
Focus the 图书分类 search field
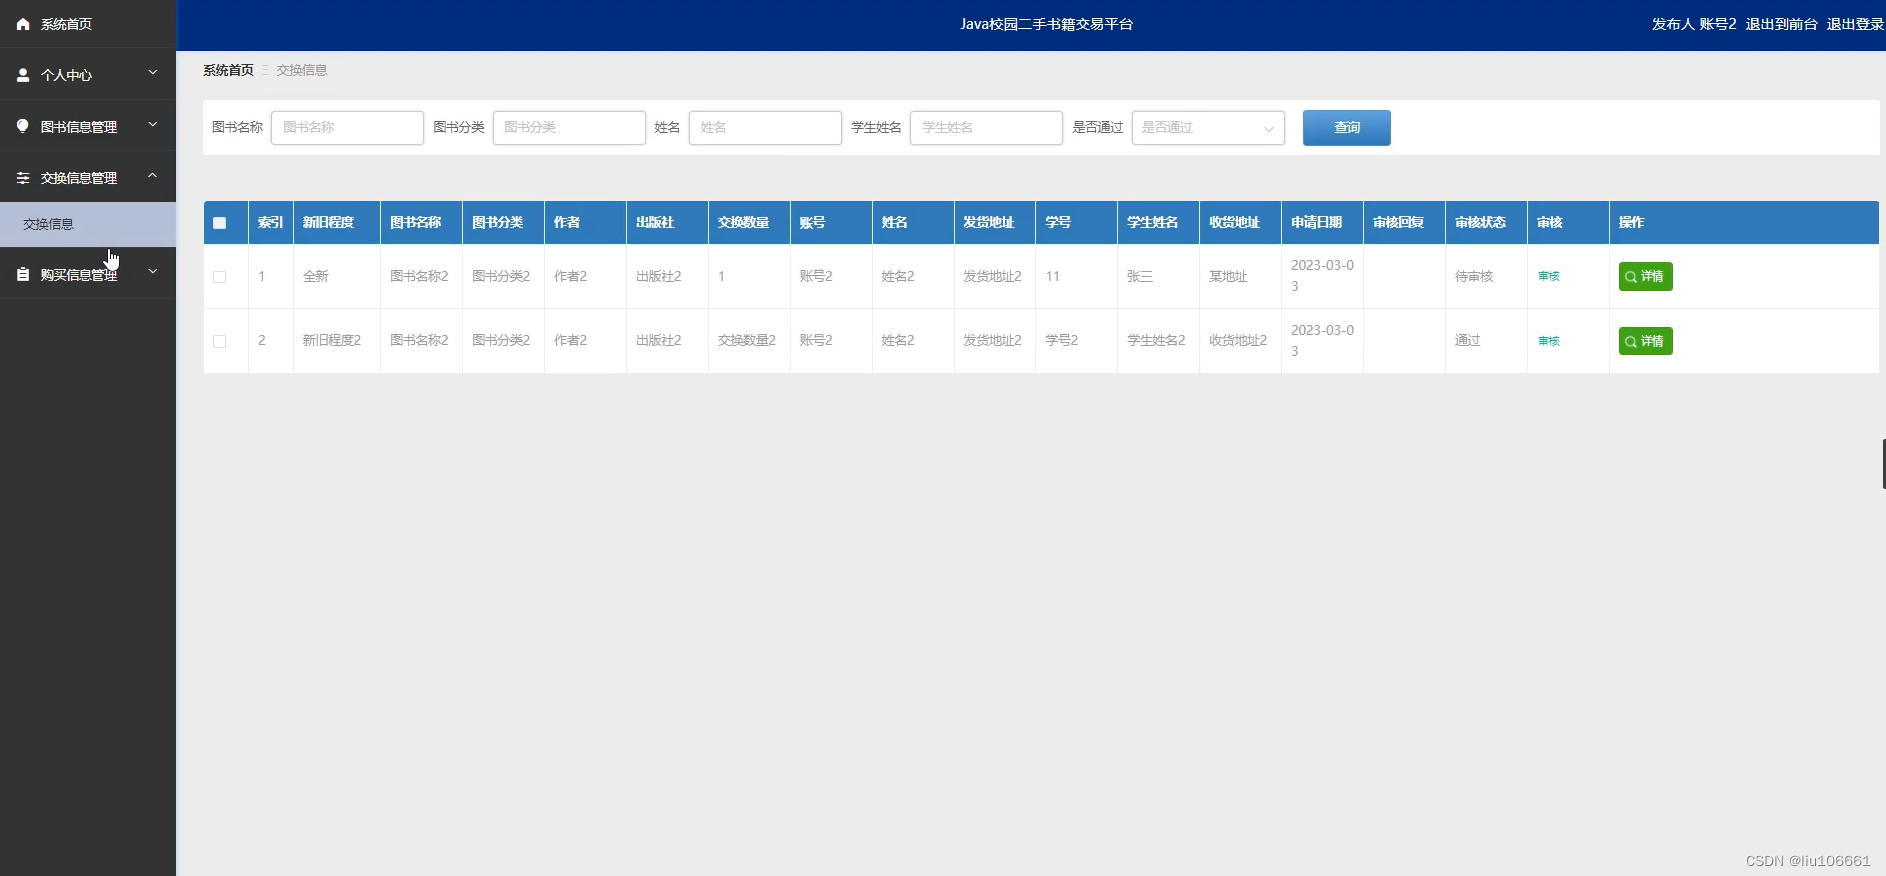point(569,128)
